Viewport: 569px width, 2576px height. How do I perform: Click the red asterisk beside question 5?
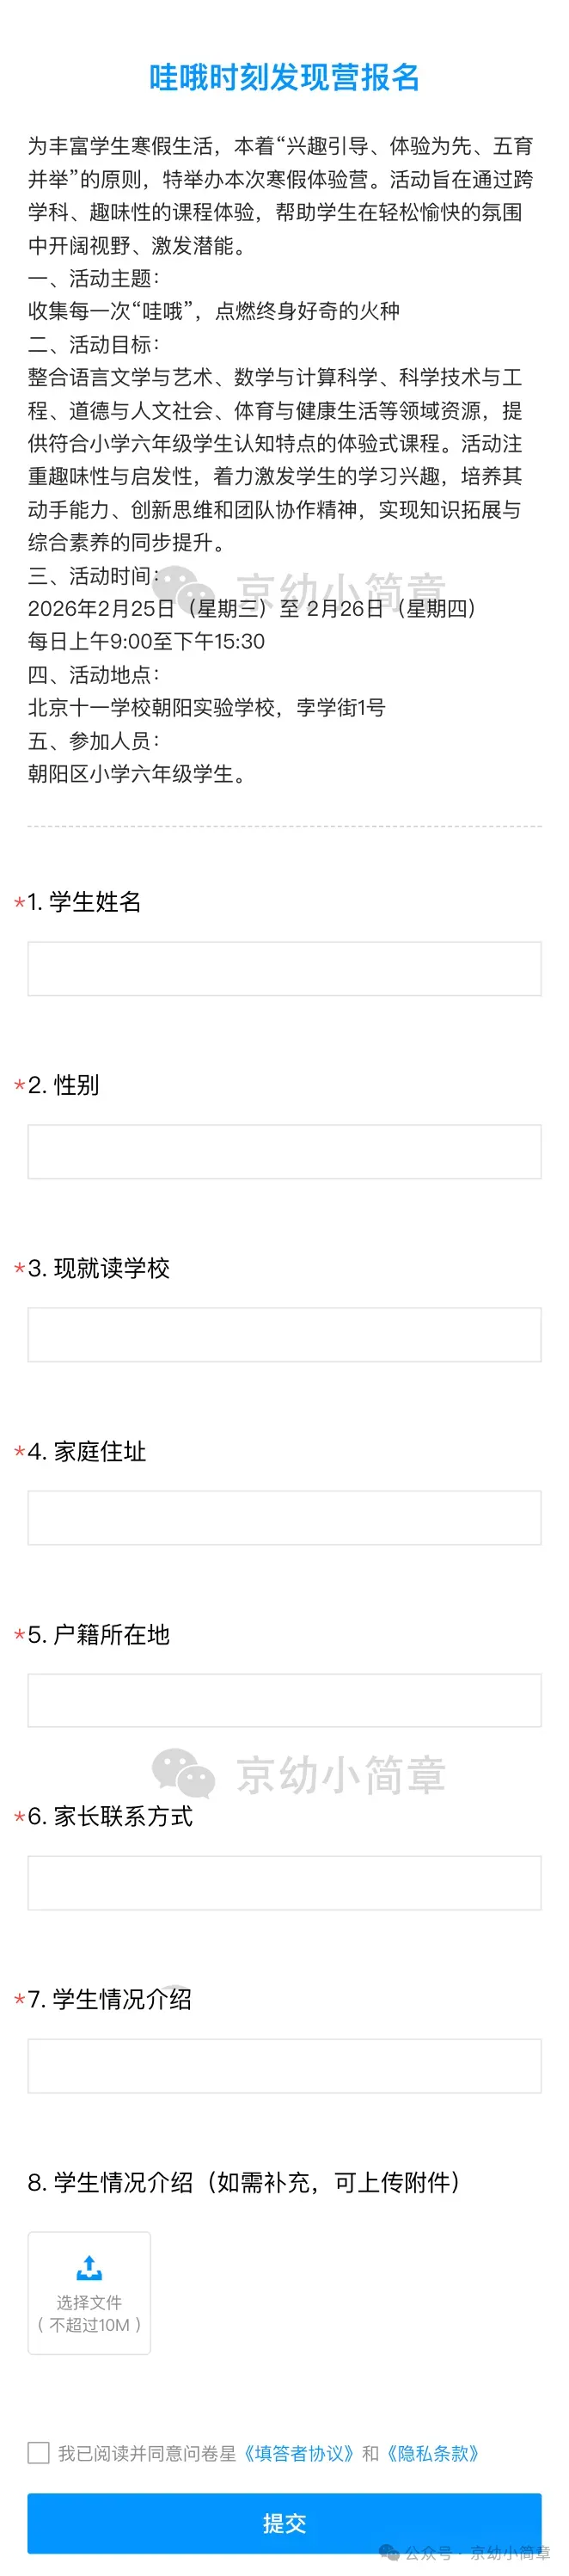(x=19, y=1636)
